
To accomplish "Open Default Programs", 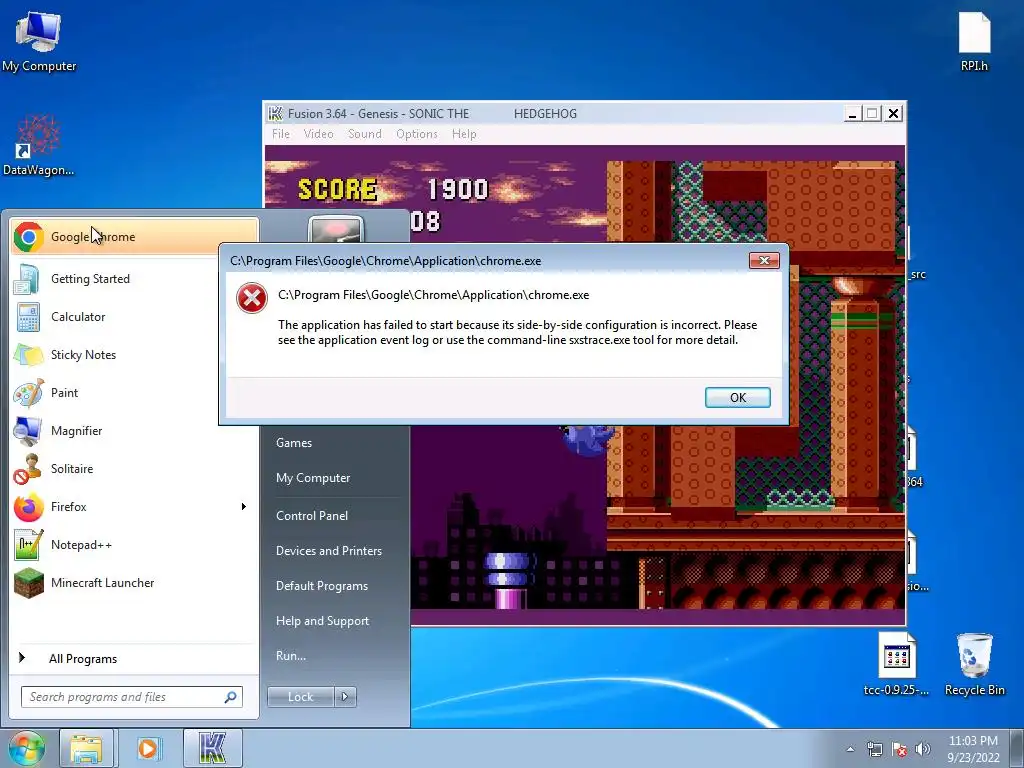I will click(x=321, y=586).
